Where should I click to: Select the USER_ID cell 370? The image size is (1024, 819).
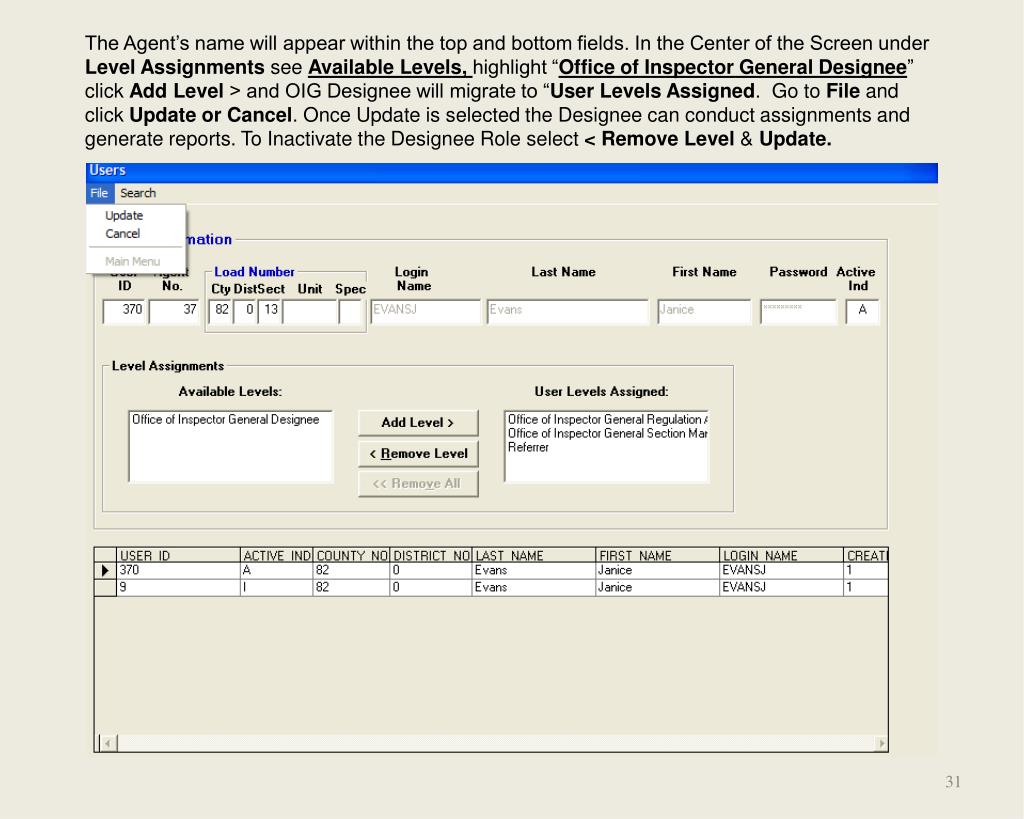point(178,570)
